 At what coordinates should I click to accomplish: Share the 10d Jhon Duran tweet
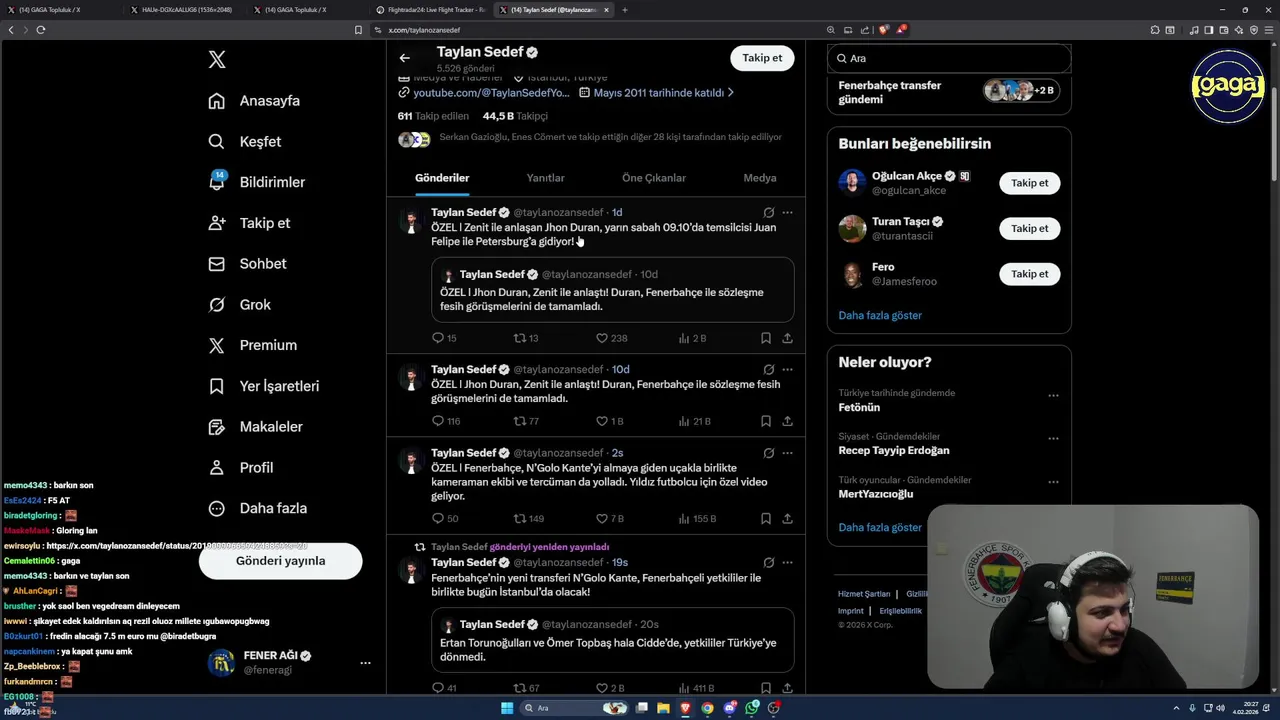tap(788, 421)
